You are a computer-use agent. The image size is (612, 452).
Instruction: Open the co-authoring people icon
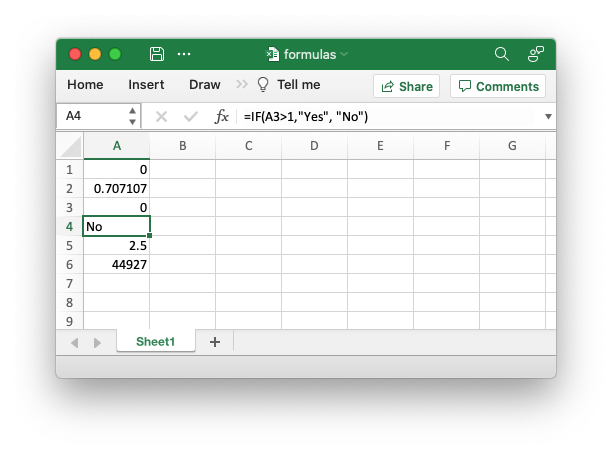[536, 54]
